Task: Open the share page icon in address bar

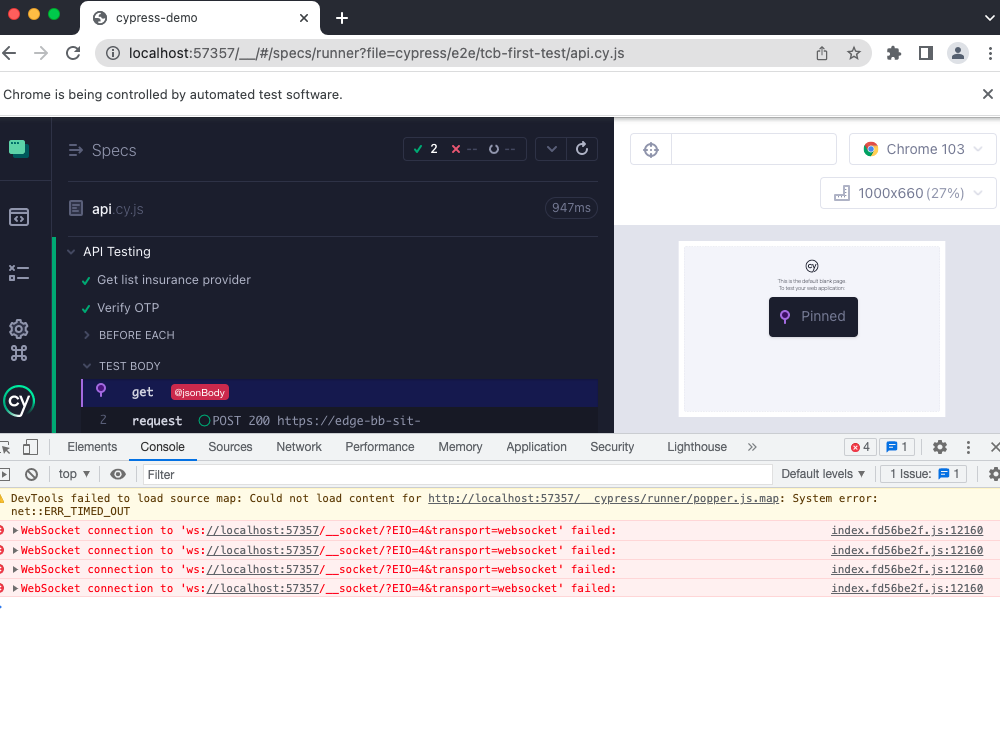Action: 822,54
